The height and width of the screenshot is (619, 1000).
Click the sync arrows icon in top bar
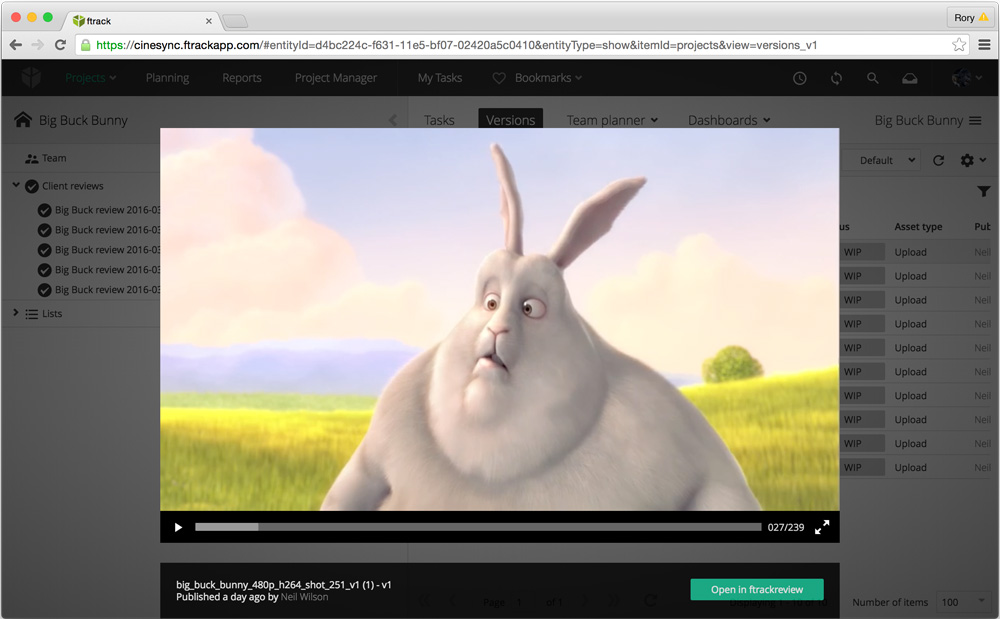836,78
